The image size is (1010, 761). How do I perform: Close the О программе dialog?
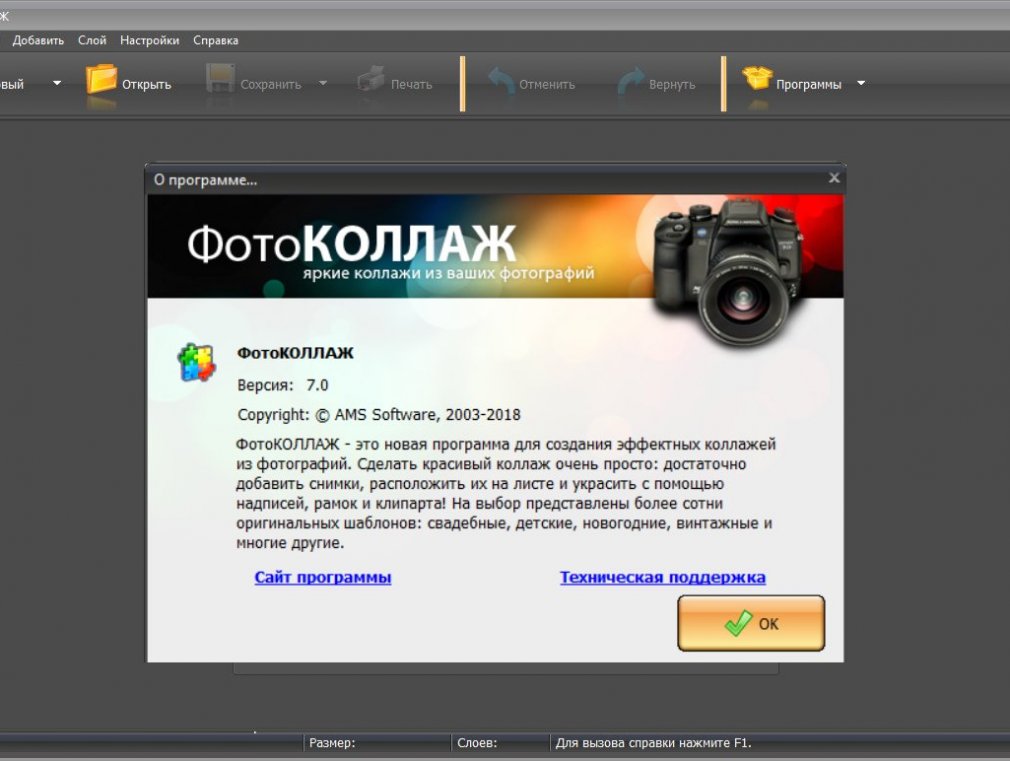coord(834,178)
